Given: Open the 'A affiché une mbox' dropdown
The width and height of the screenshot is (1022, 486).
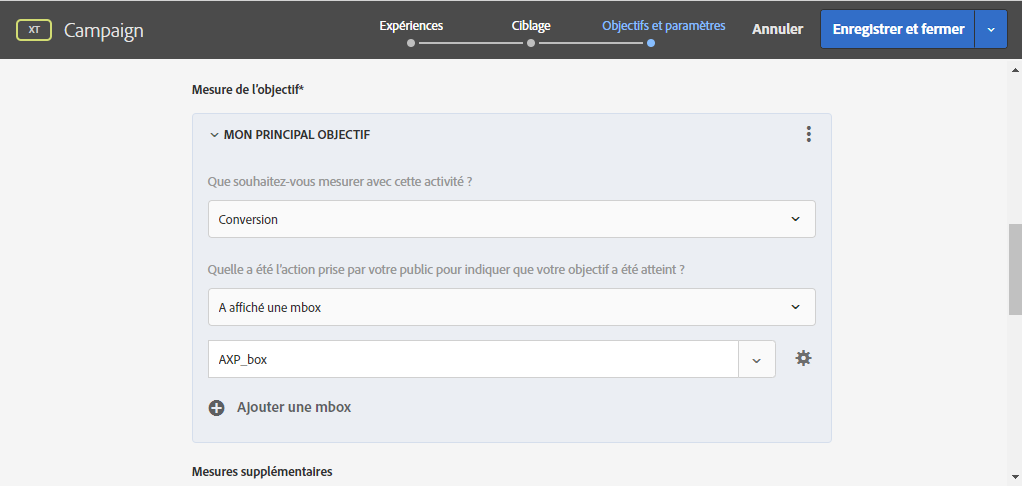Looking at the screenshot, I should [x=511, y=307].
